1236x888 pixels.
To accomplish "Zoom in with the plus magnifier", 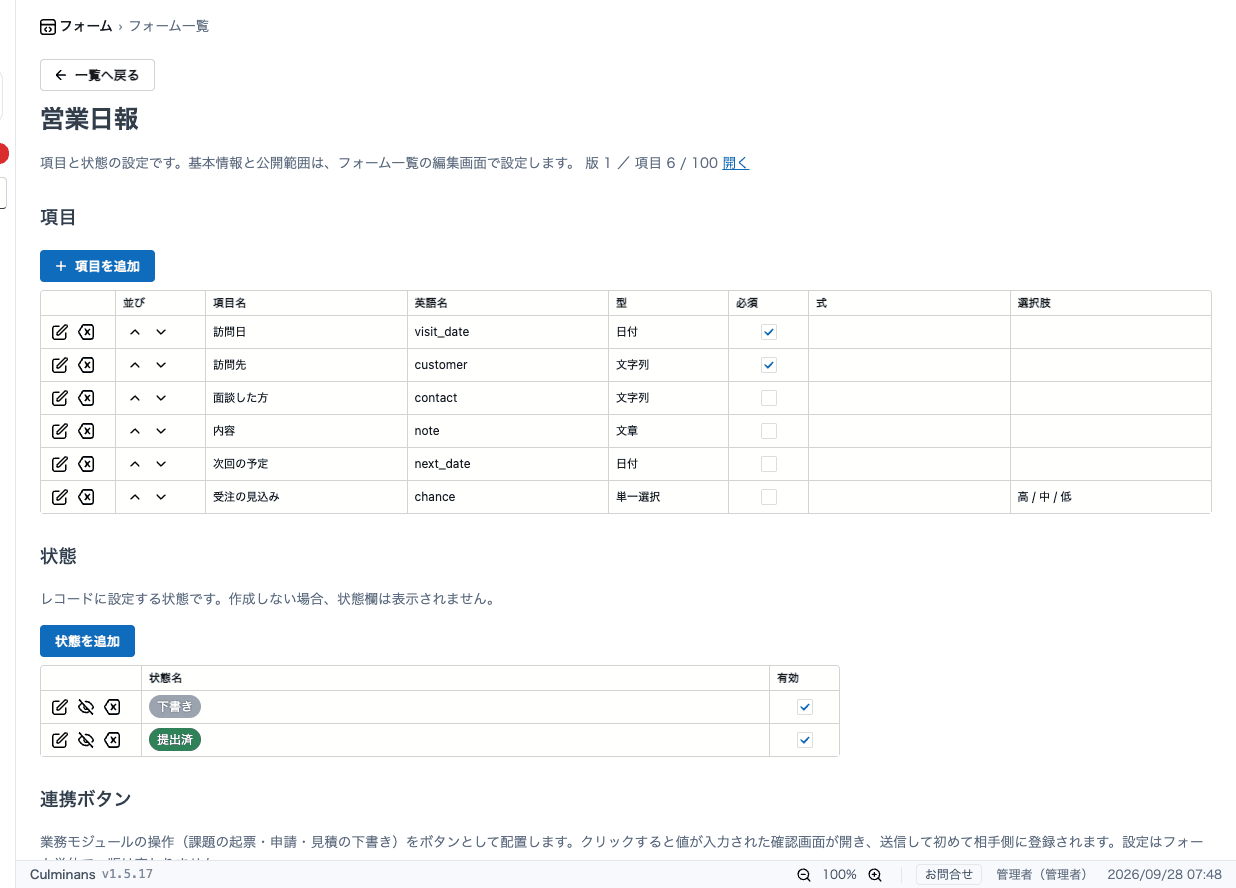I will pyautogui.click(x=875, y=875).
